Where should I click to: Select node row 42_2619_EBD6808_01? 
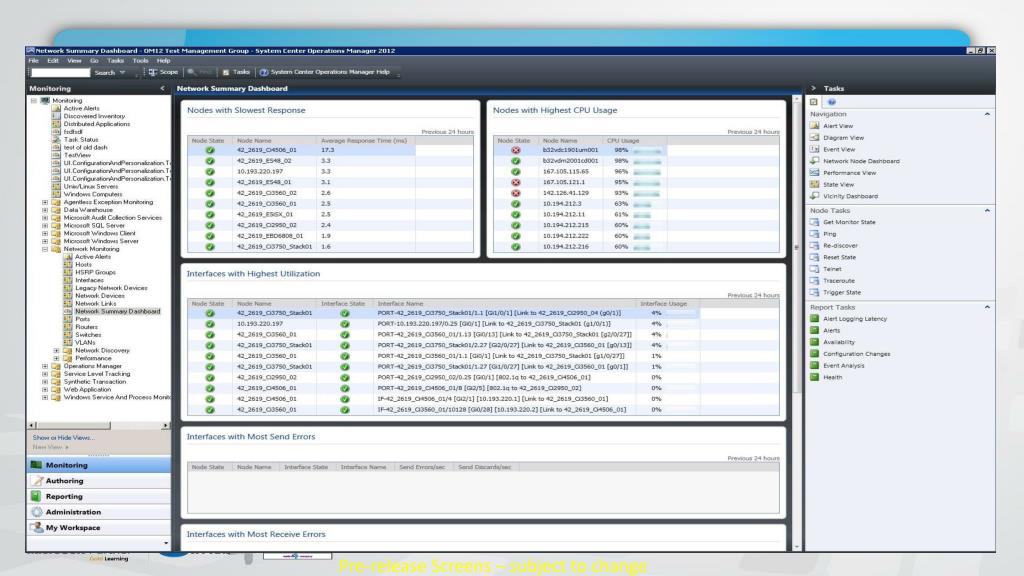coord(330,236)
